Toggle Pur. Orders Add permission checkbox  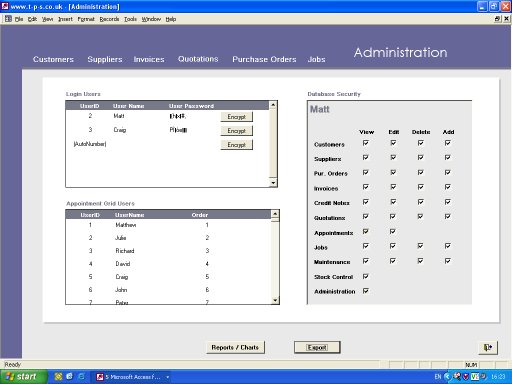coord(448,172)
